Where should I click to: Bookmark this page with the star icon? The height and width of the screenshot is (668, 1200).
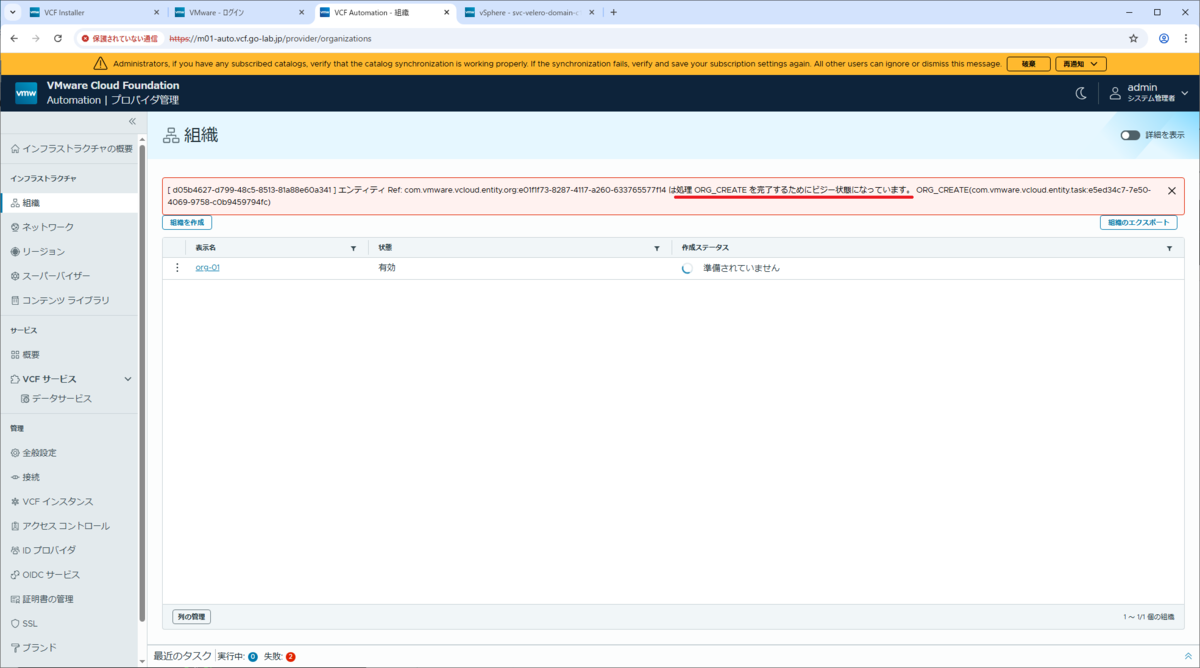pyautogui.click(x=1133, y=38)
